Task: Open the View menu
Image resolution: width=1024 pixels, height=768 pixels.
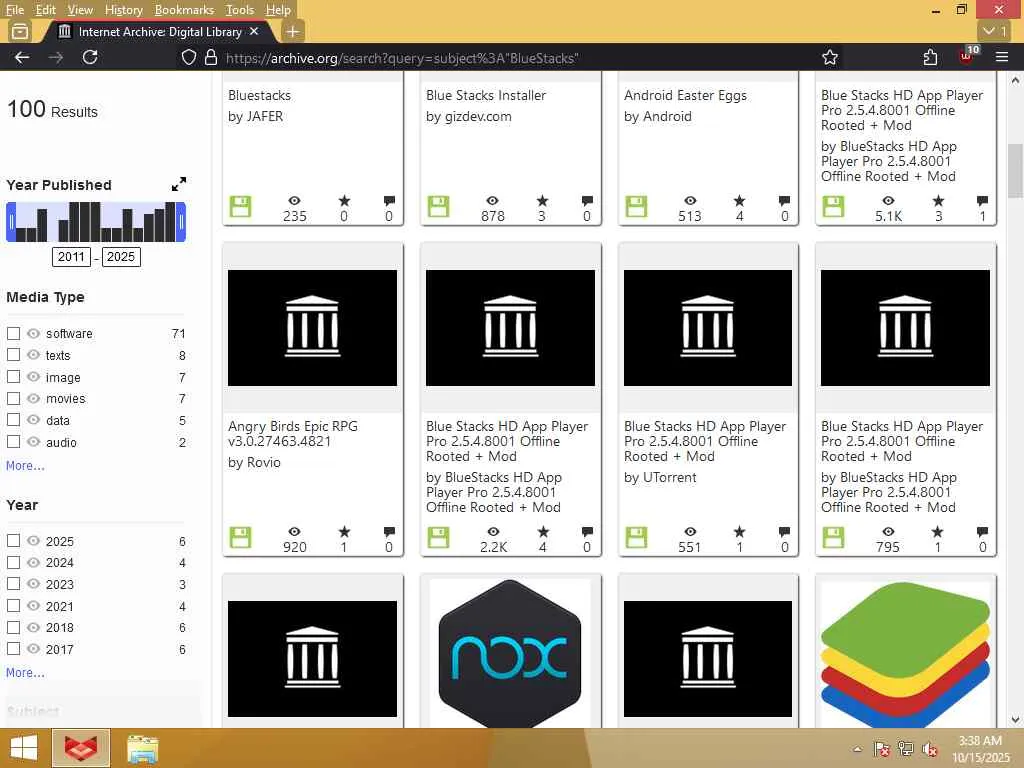Action: point(80,10)
